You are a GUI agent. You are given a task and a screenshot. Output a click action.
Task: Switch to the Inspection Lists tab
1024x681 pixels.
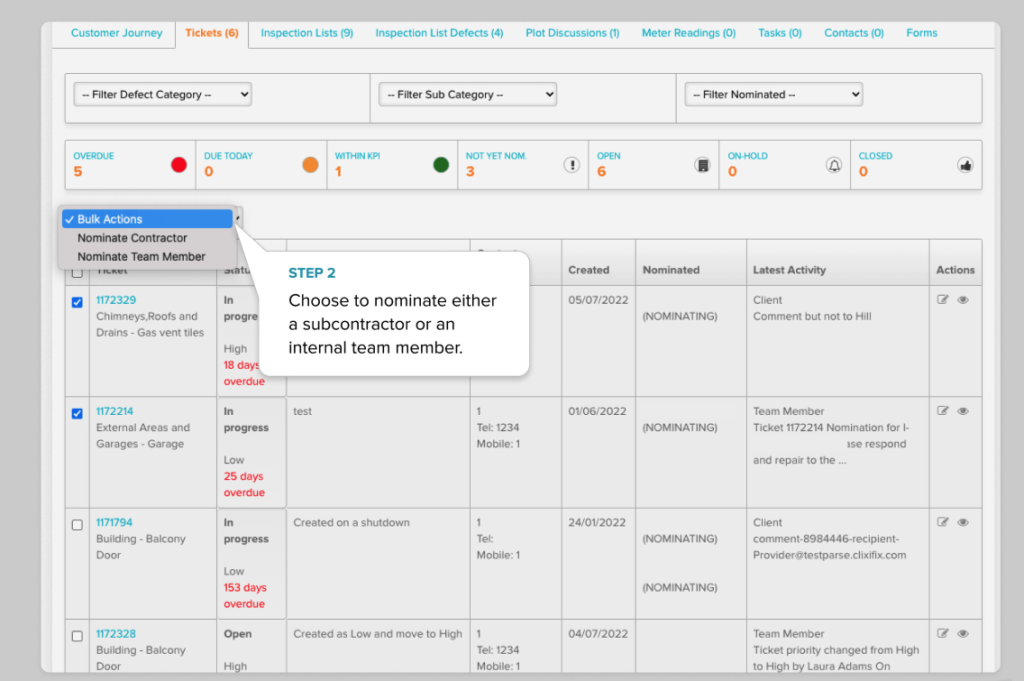(306, 33)
